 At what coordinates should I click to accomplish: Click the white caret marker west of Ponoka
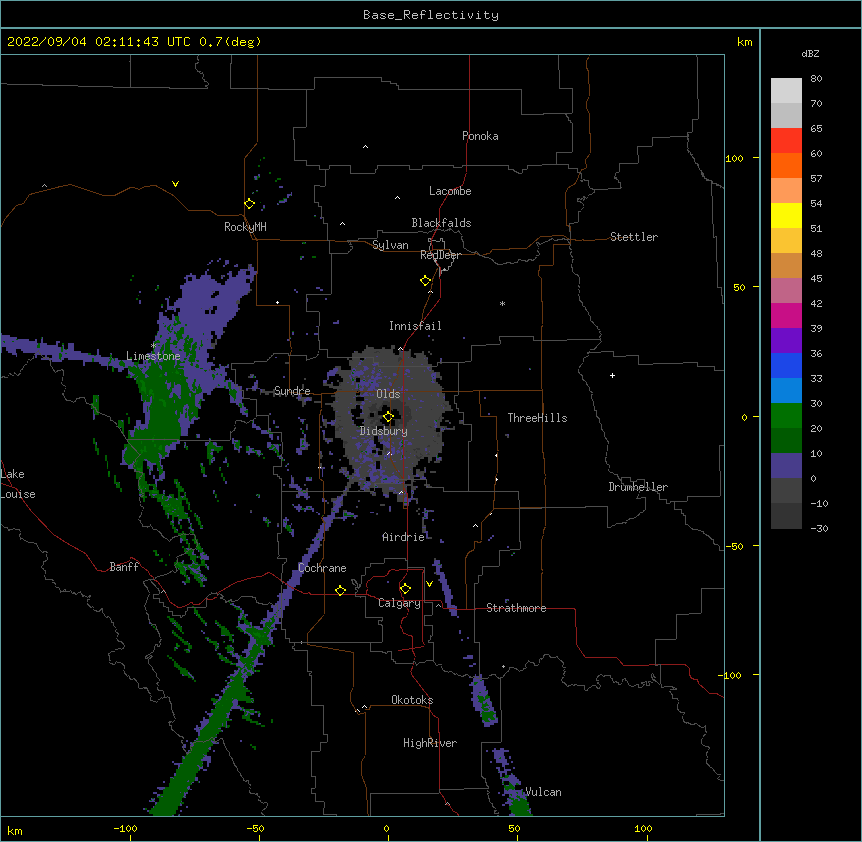click(366, 147)
